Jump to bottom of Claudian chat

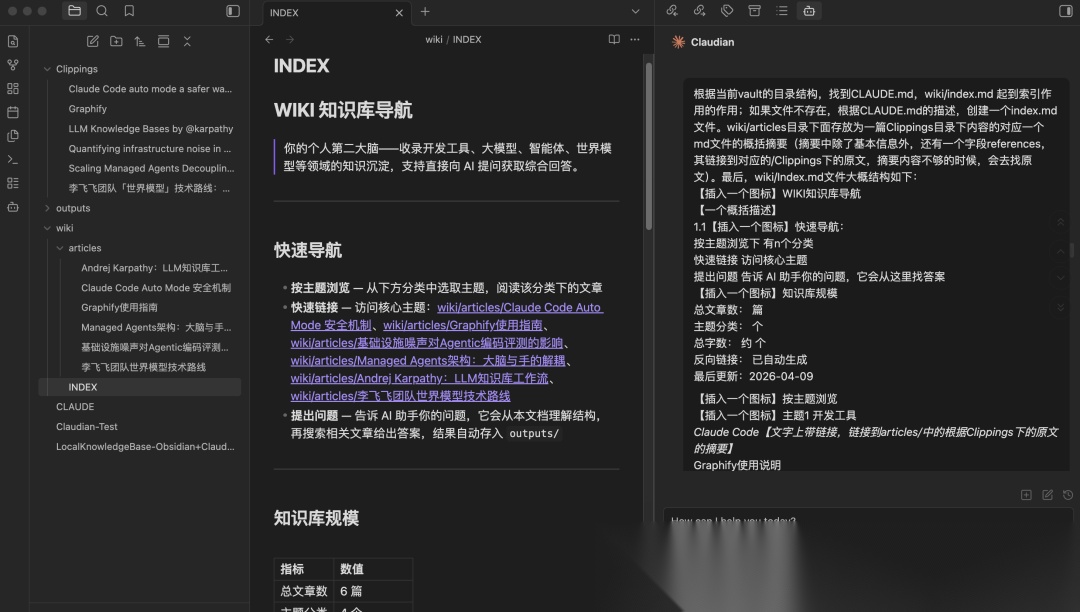coord(1061,308)
